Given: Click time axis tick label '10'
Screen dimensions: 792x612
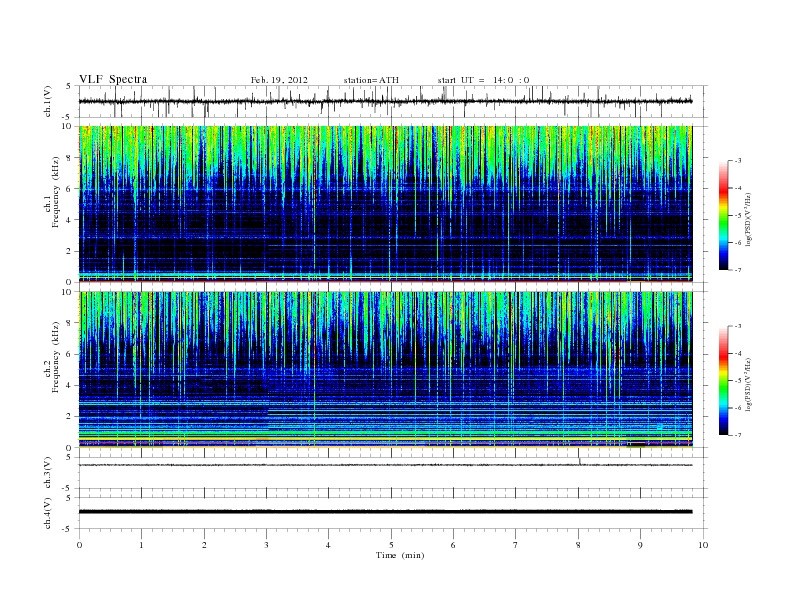Looking at the screenshot, I should (x=703, y=545).
